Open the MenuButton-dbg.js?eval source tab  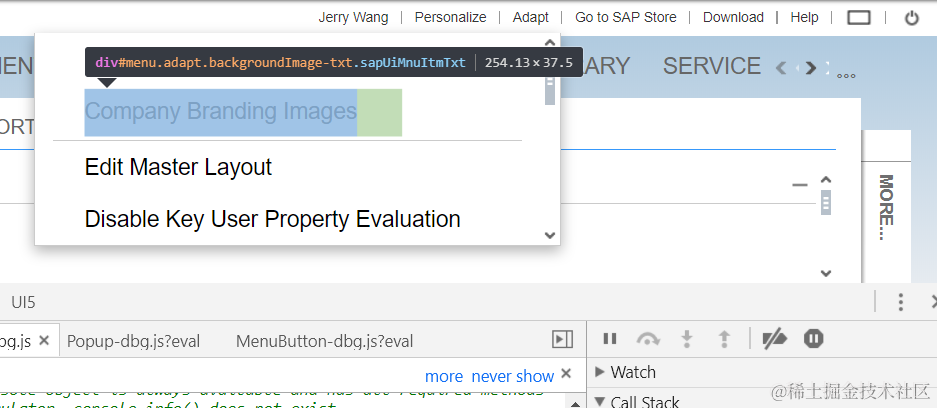pyautogui.click(x=324, y=341)
